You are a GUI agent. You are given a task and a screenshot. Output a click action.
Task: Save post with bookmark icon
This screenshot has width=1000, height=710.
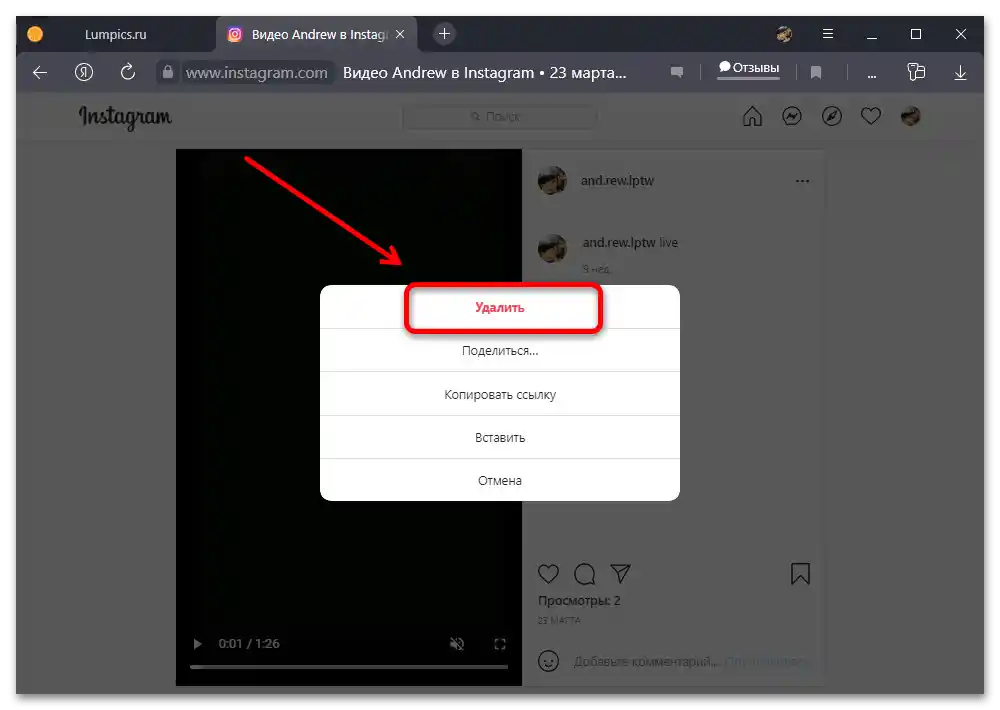point(800,573)
